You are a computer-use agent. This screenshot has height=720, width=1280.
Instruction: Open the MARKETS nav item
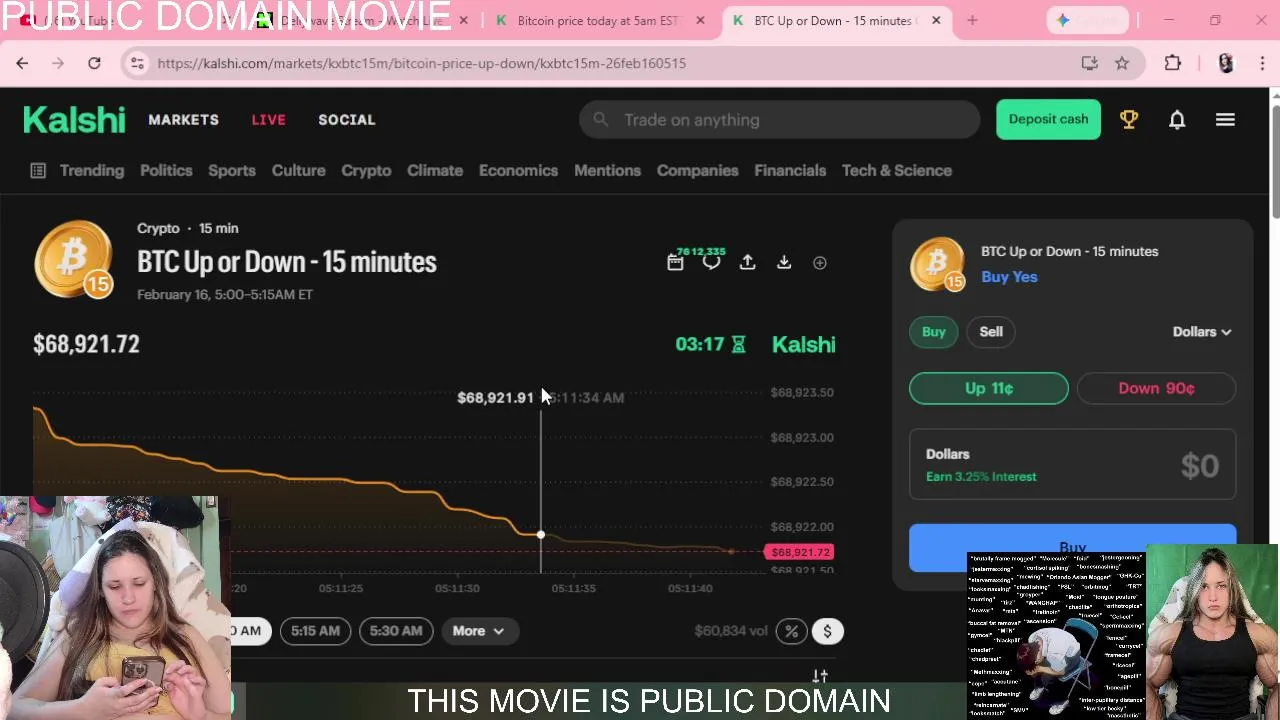[x=183, y=119]
